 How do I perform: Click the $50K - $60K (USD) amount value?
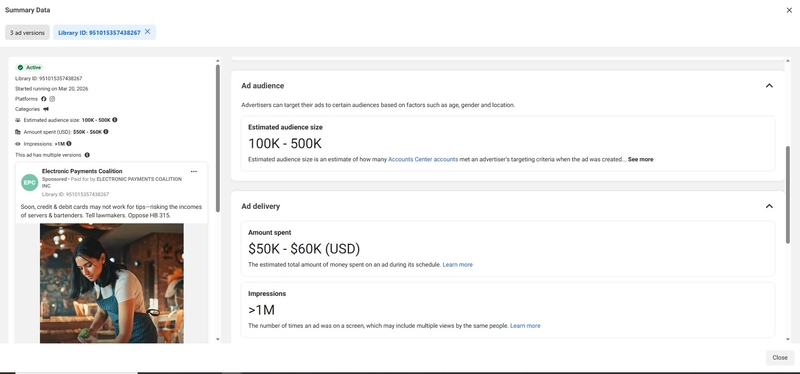(x=304, y=249)
